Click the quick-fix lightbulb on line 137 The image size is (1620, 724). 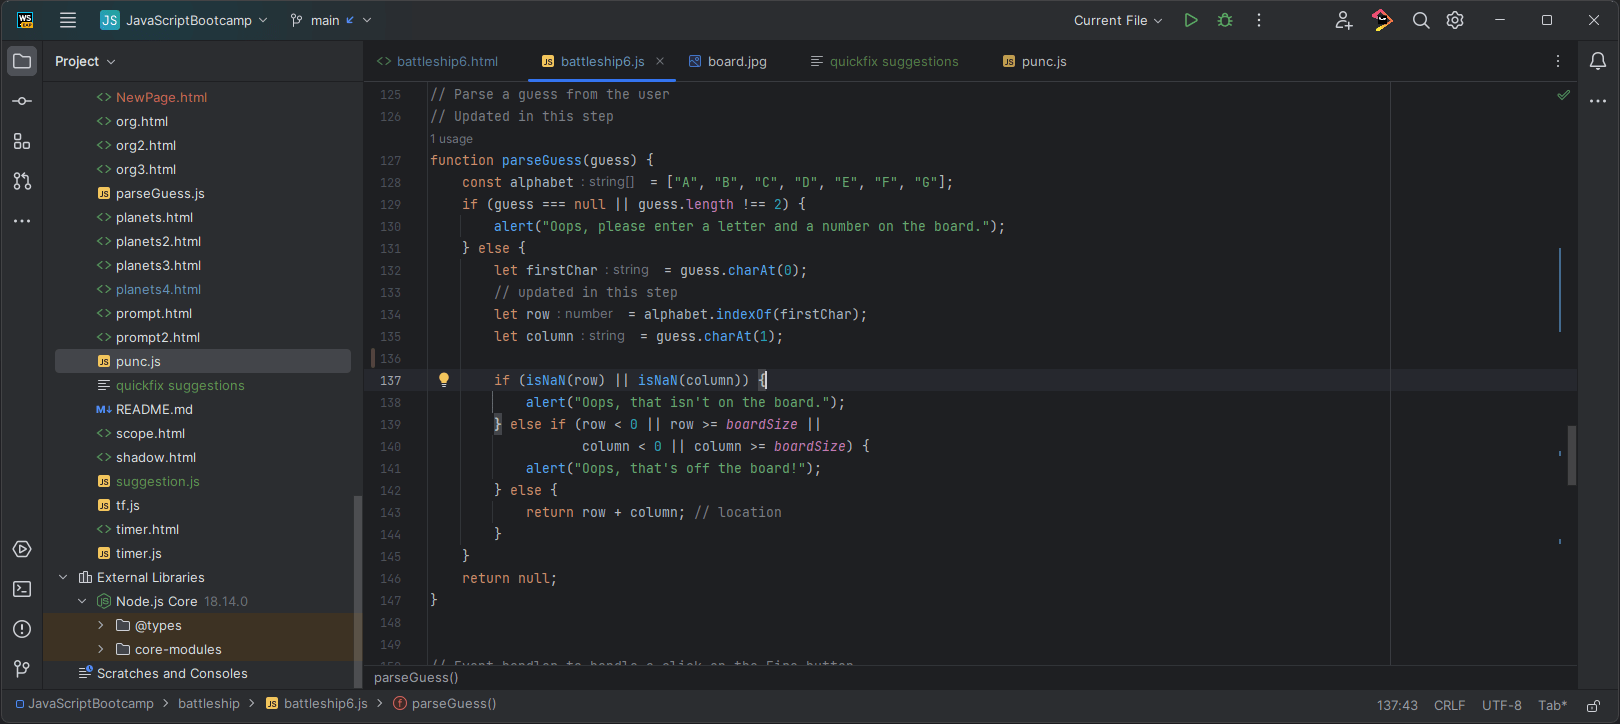pyautogui.click(x=444, y=380)
